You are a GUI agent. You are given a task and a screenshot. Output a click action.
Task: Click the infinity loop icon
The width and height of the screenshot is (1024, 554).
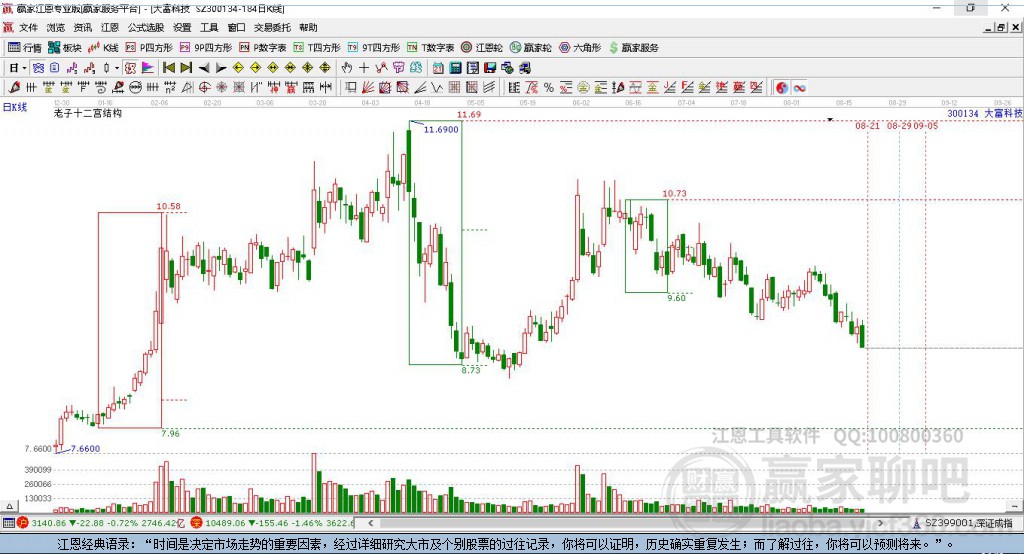pyautogui.click(x=799, y=88)
